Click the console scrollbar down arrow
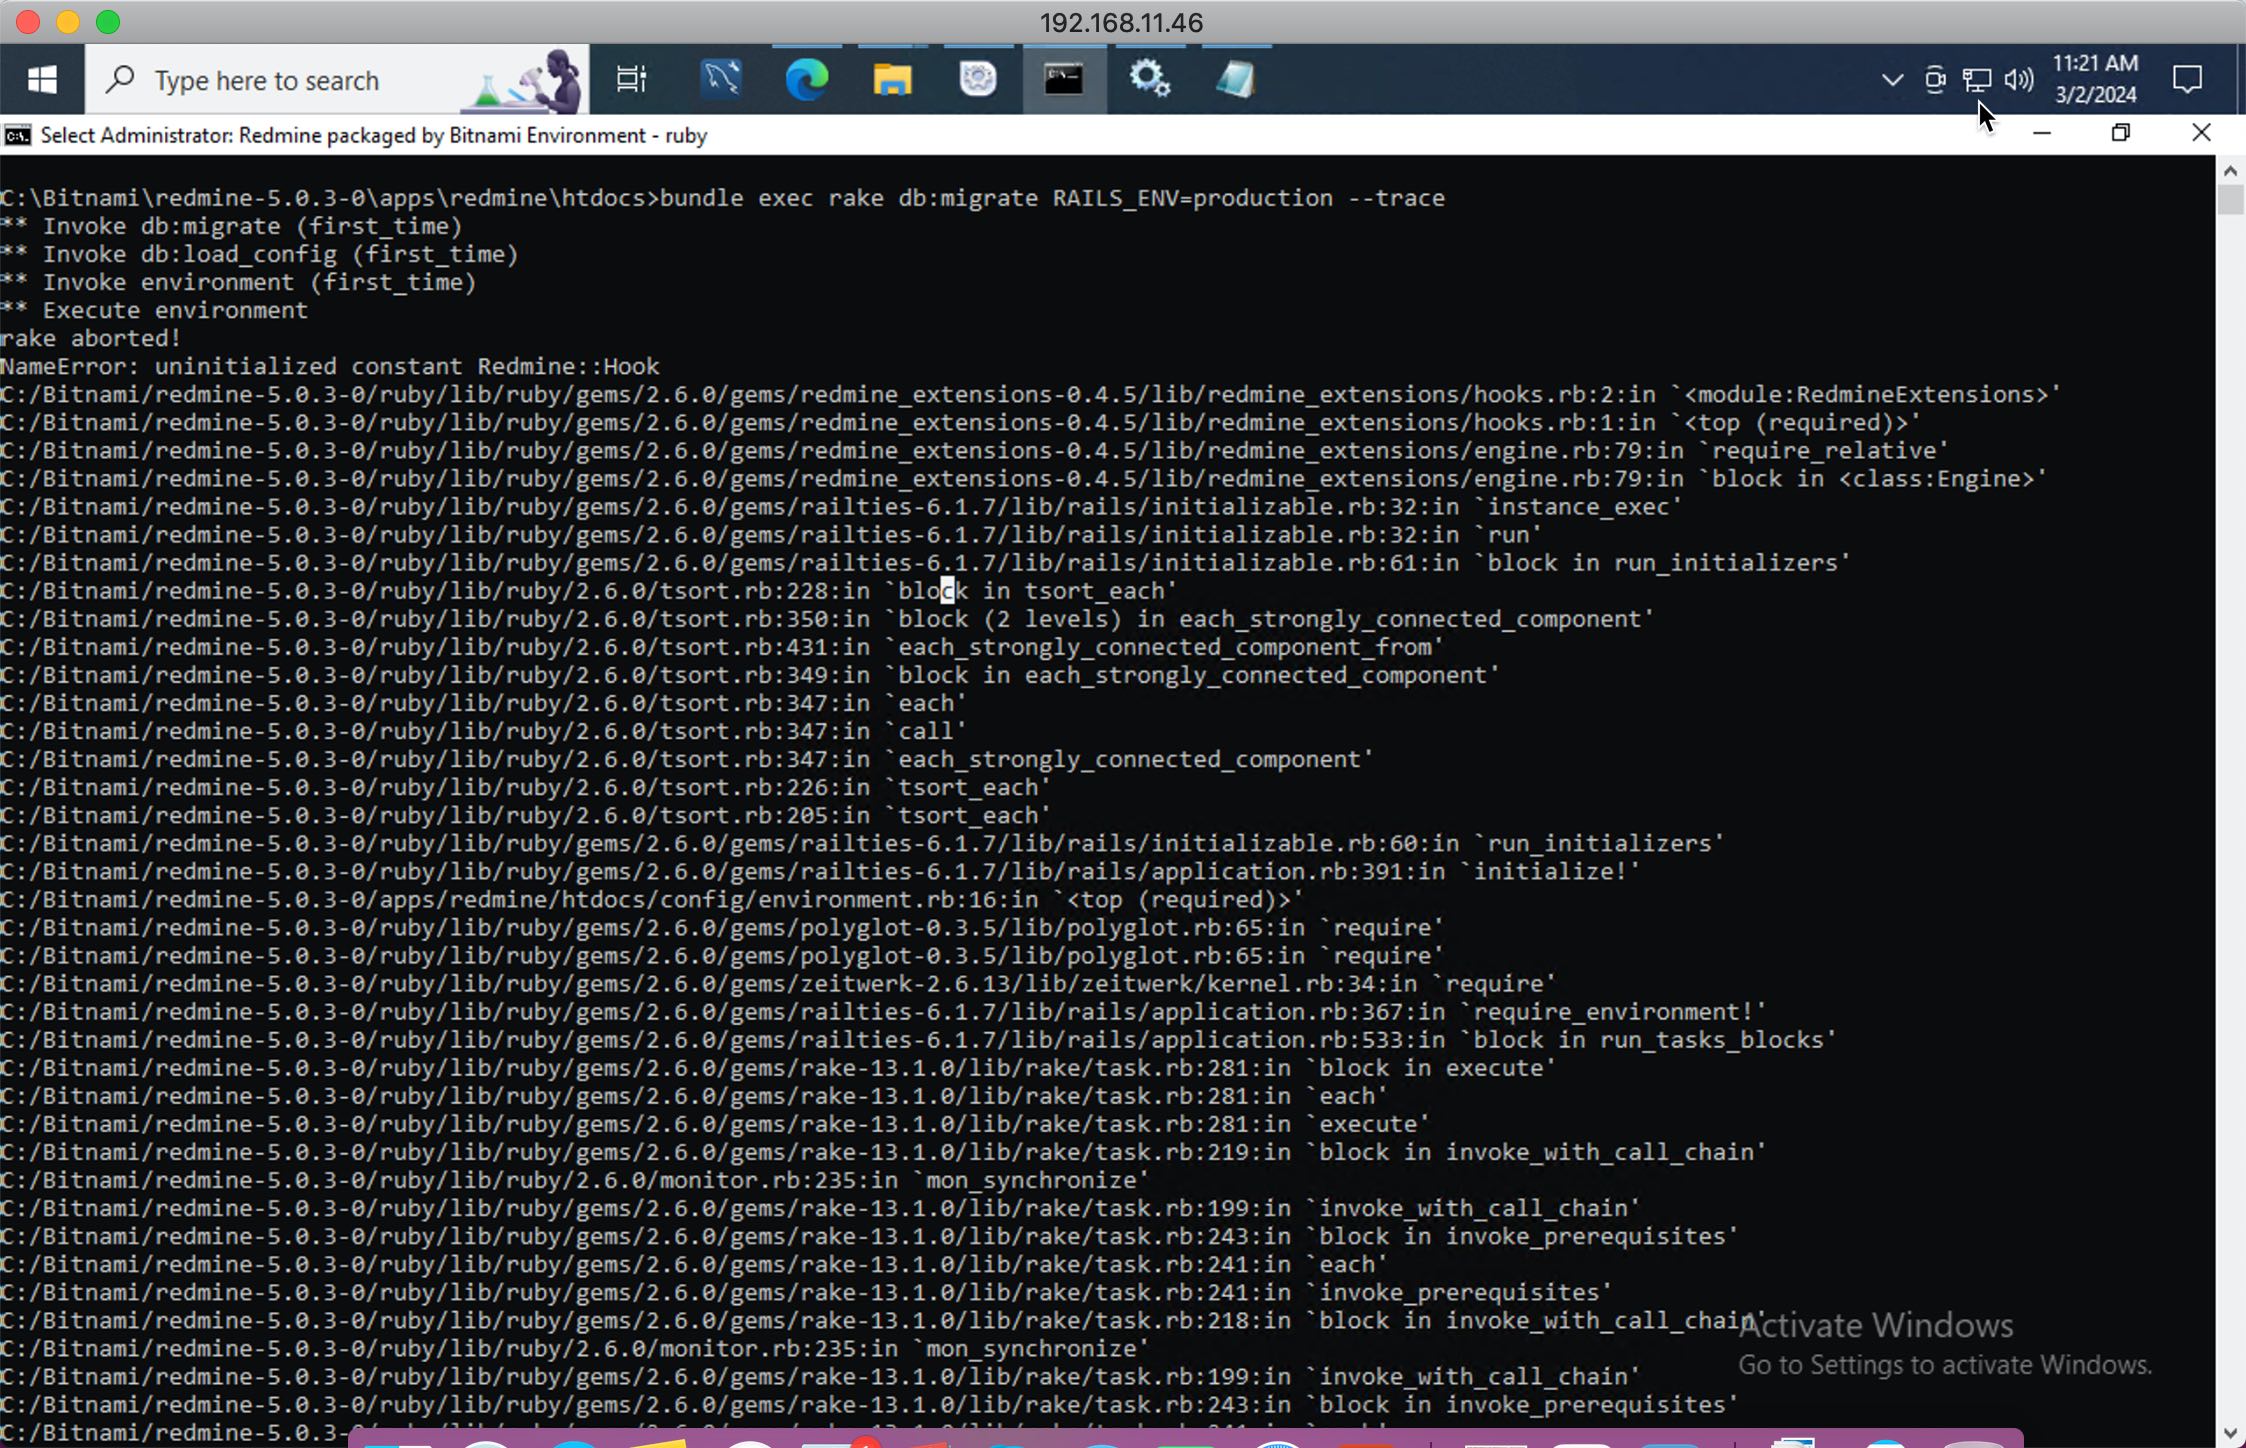This screenshot has width=2246, height=1448. click(2230, 1432)
